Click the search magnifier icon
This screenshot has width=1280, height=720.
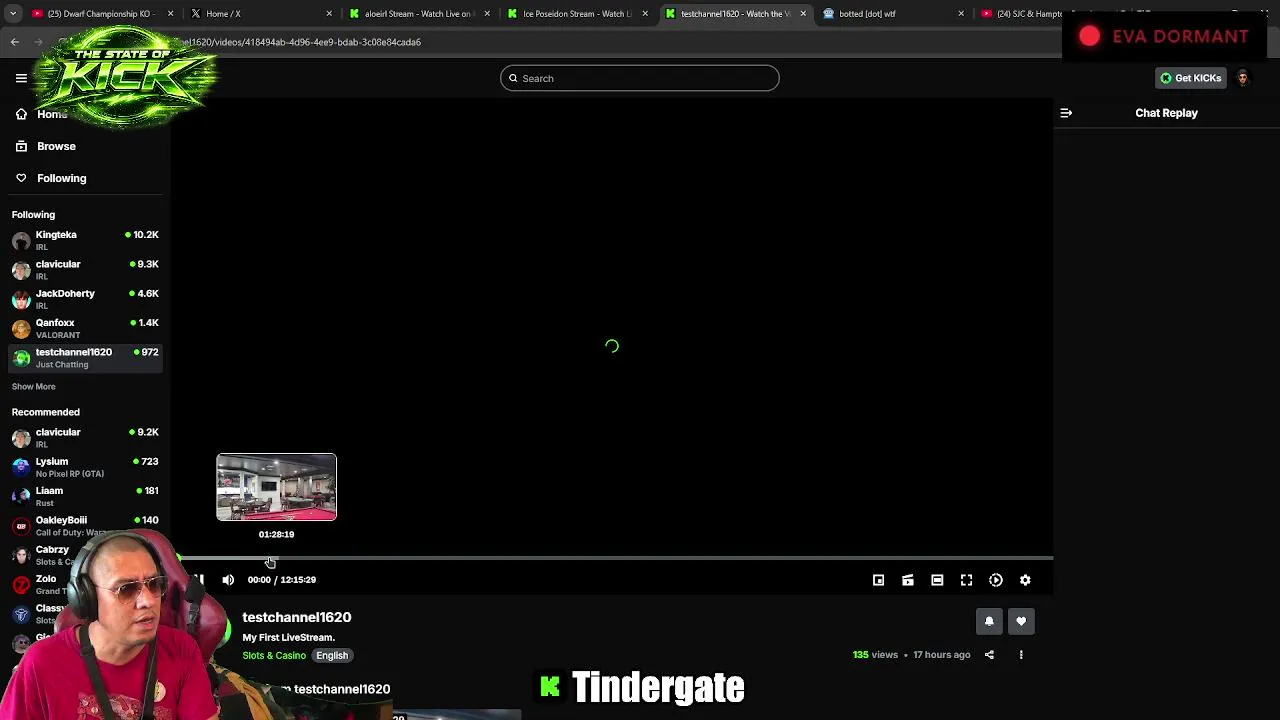click(x=513, y=78)
